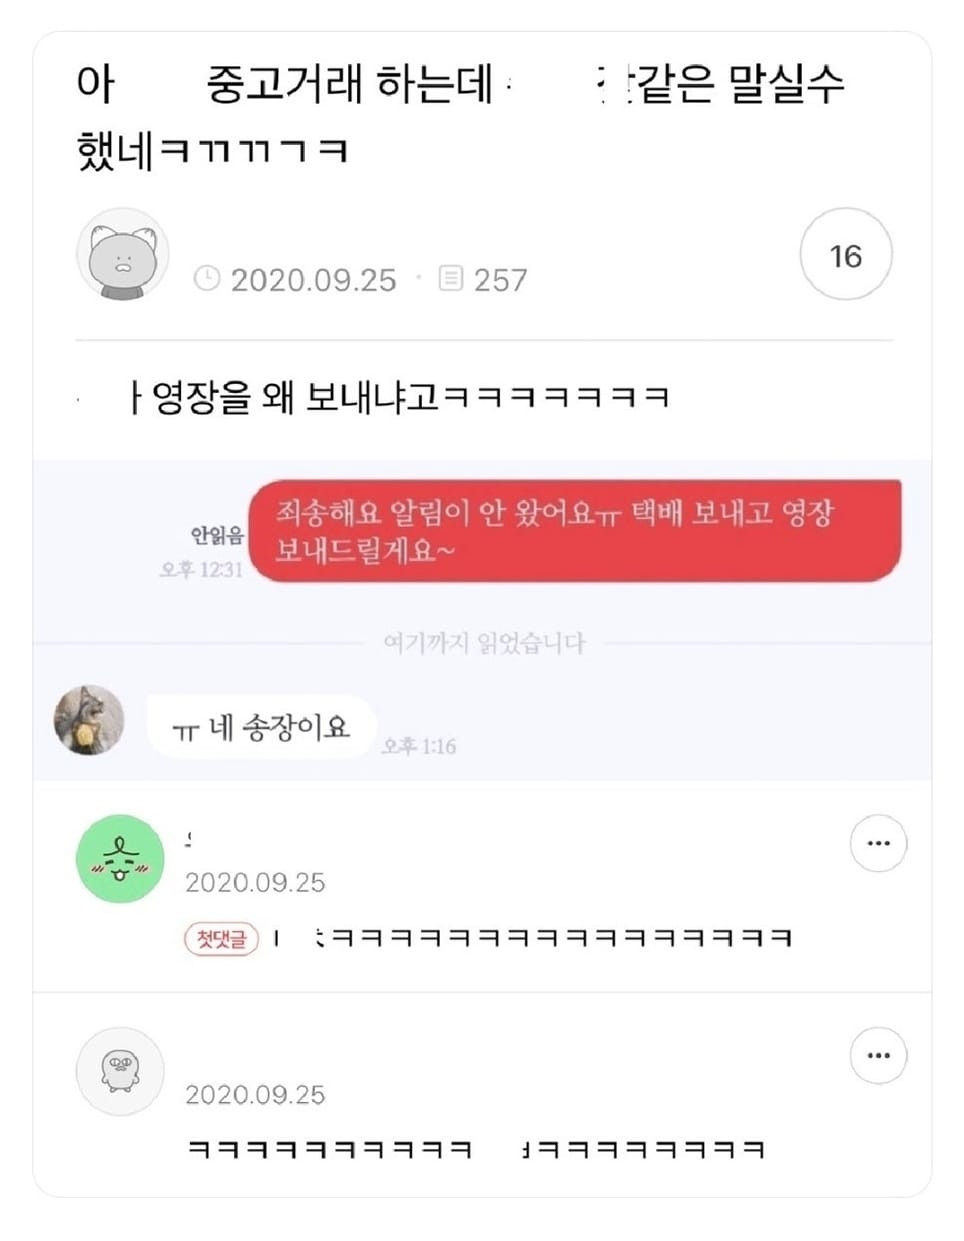The width and height of the screenshot is (964, 1241).
Task: Open more options for the second comment
Action: click(x=878, y=1055)
